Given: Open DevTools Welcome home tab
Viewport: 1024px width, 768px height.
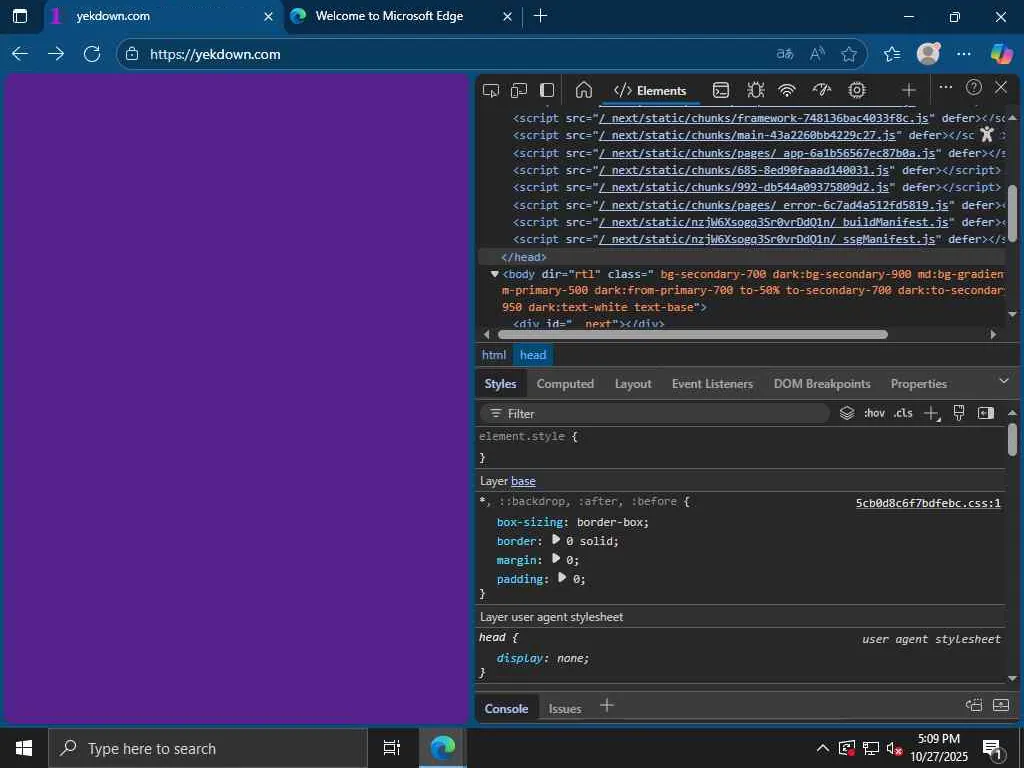Looking at the screenshot, I should click(x=584, y=90).
